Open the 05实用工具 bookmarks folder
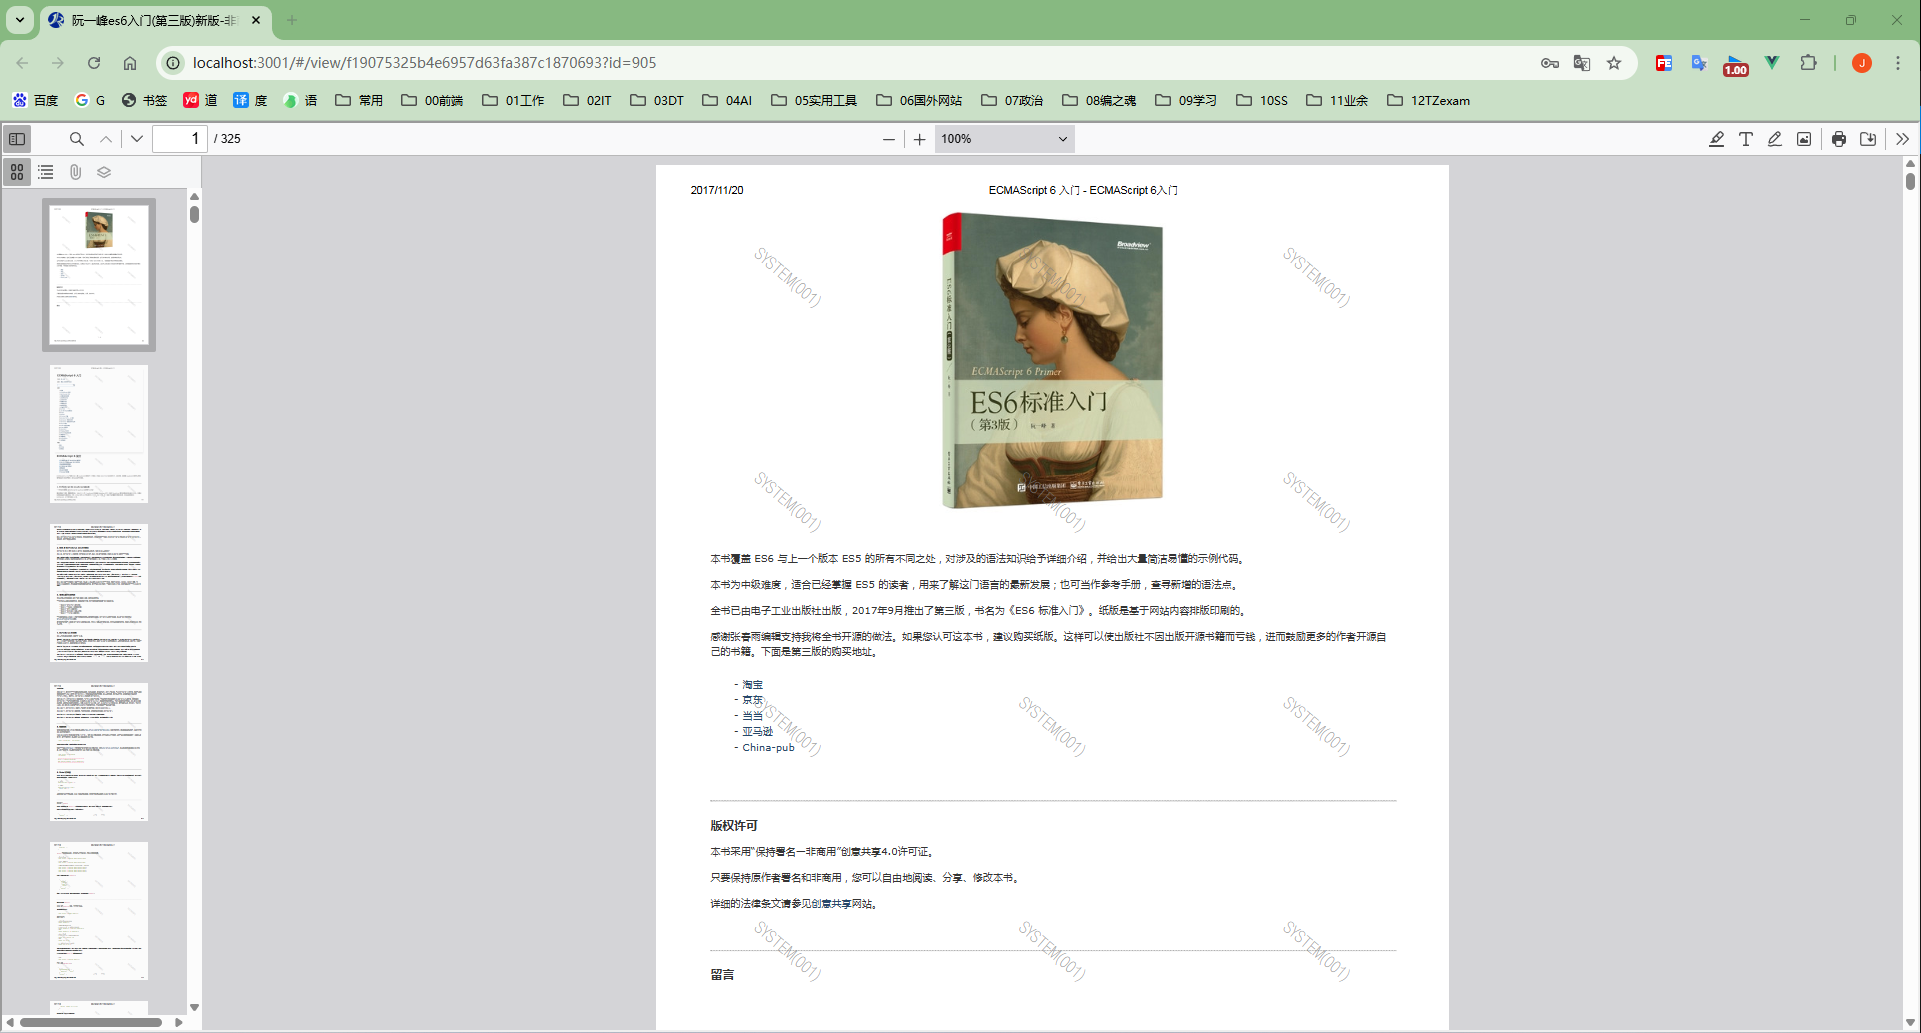Screen dimensions: 1921x1033 tap(814, 100)
